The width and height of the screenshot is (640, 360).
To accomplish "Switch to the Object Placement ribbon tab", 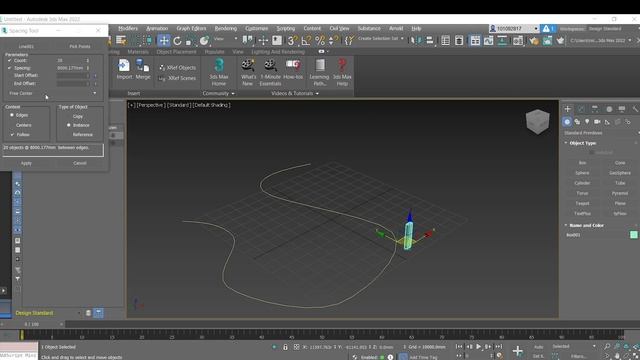I will pyautogui.click(x=176, y=52).
